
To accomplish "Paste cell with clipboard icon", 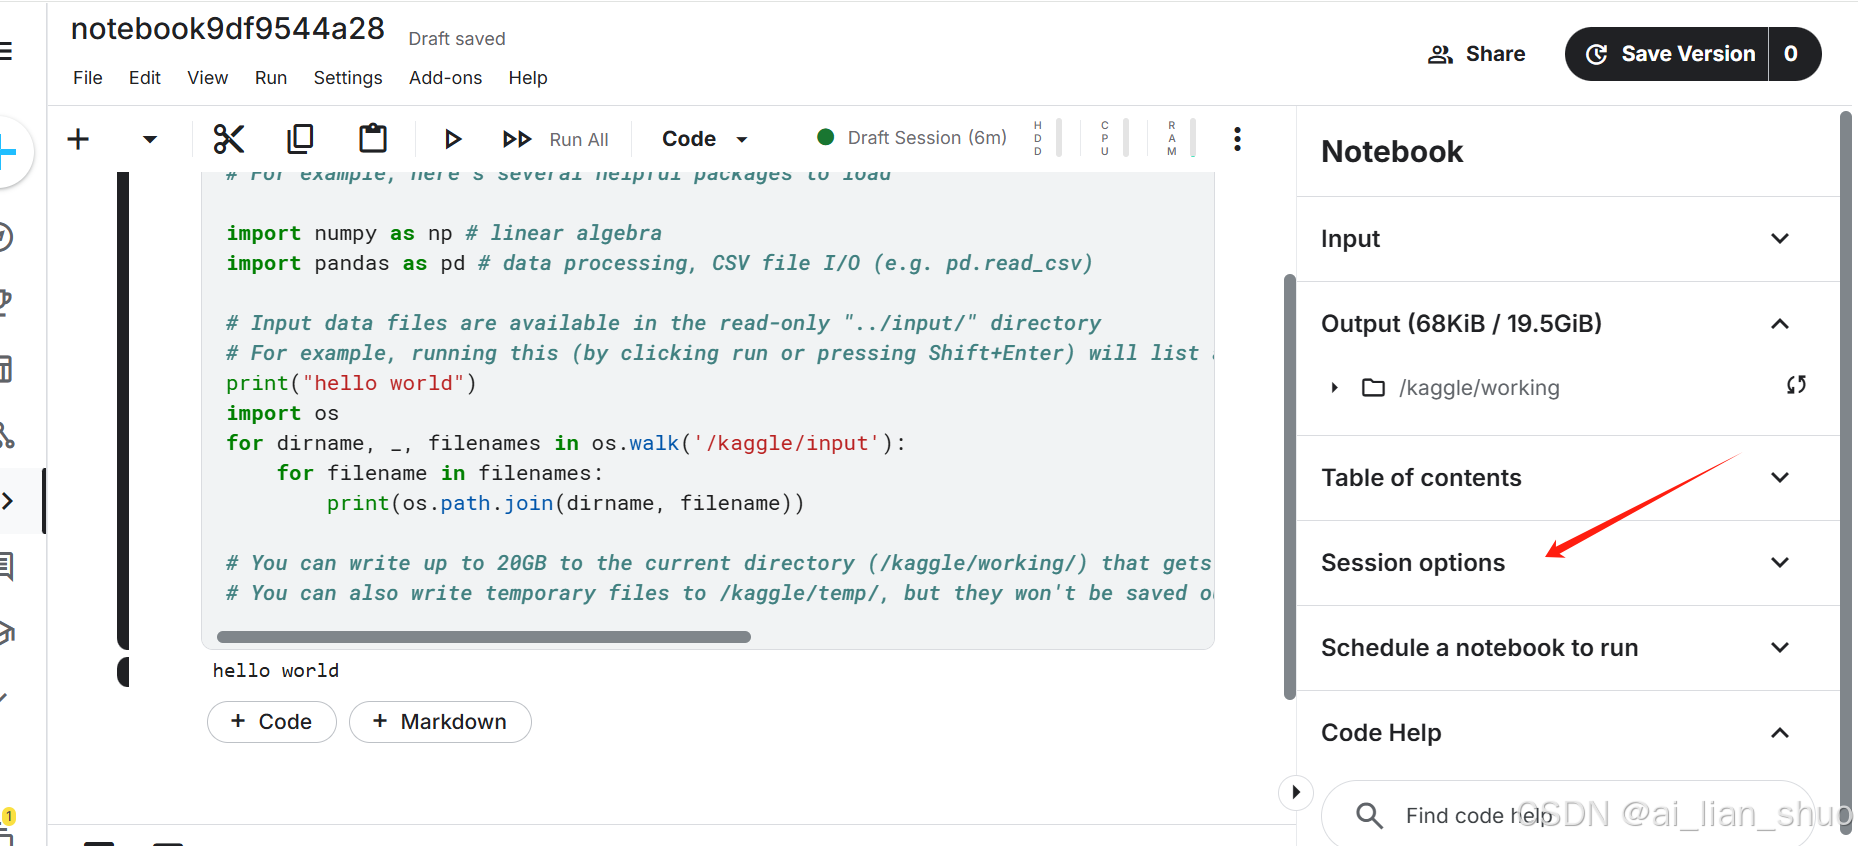I will (x=373, y=138).
